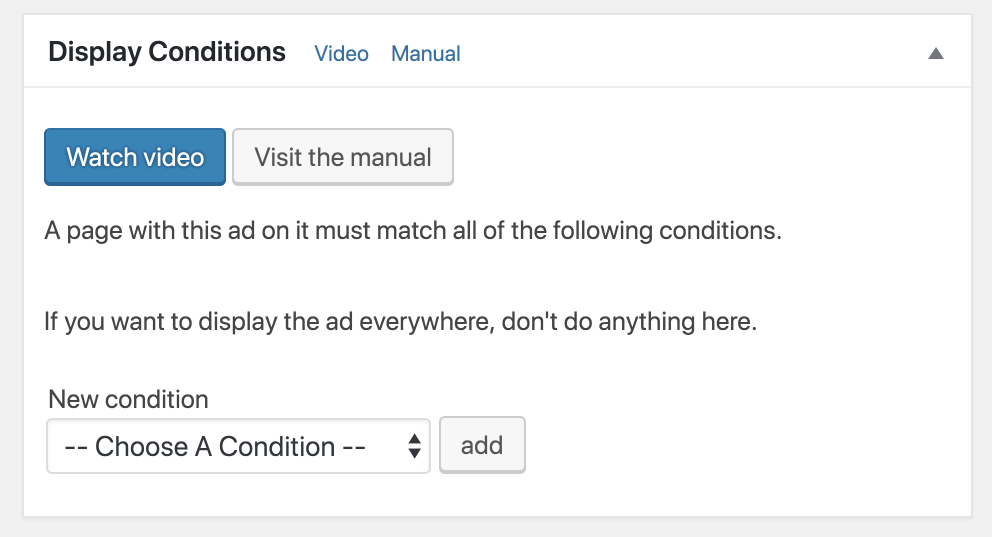Click the New condition label

pos(128,400)
